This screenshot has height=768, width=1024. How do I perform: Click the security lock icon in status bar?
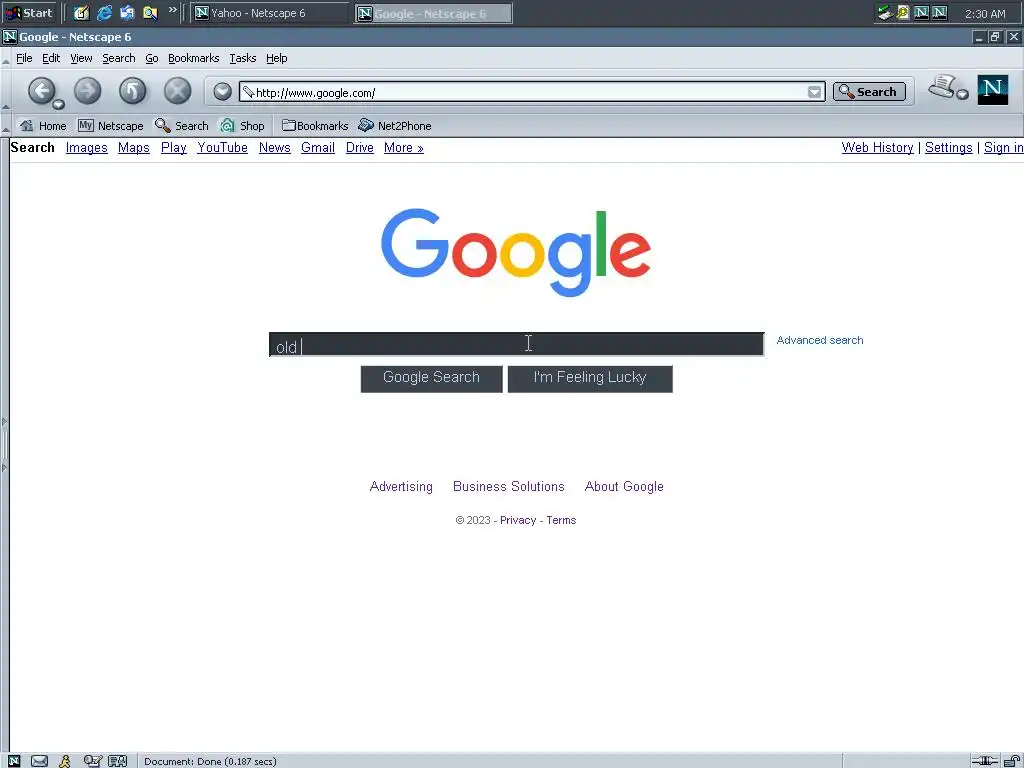(1012, 761)
